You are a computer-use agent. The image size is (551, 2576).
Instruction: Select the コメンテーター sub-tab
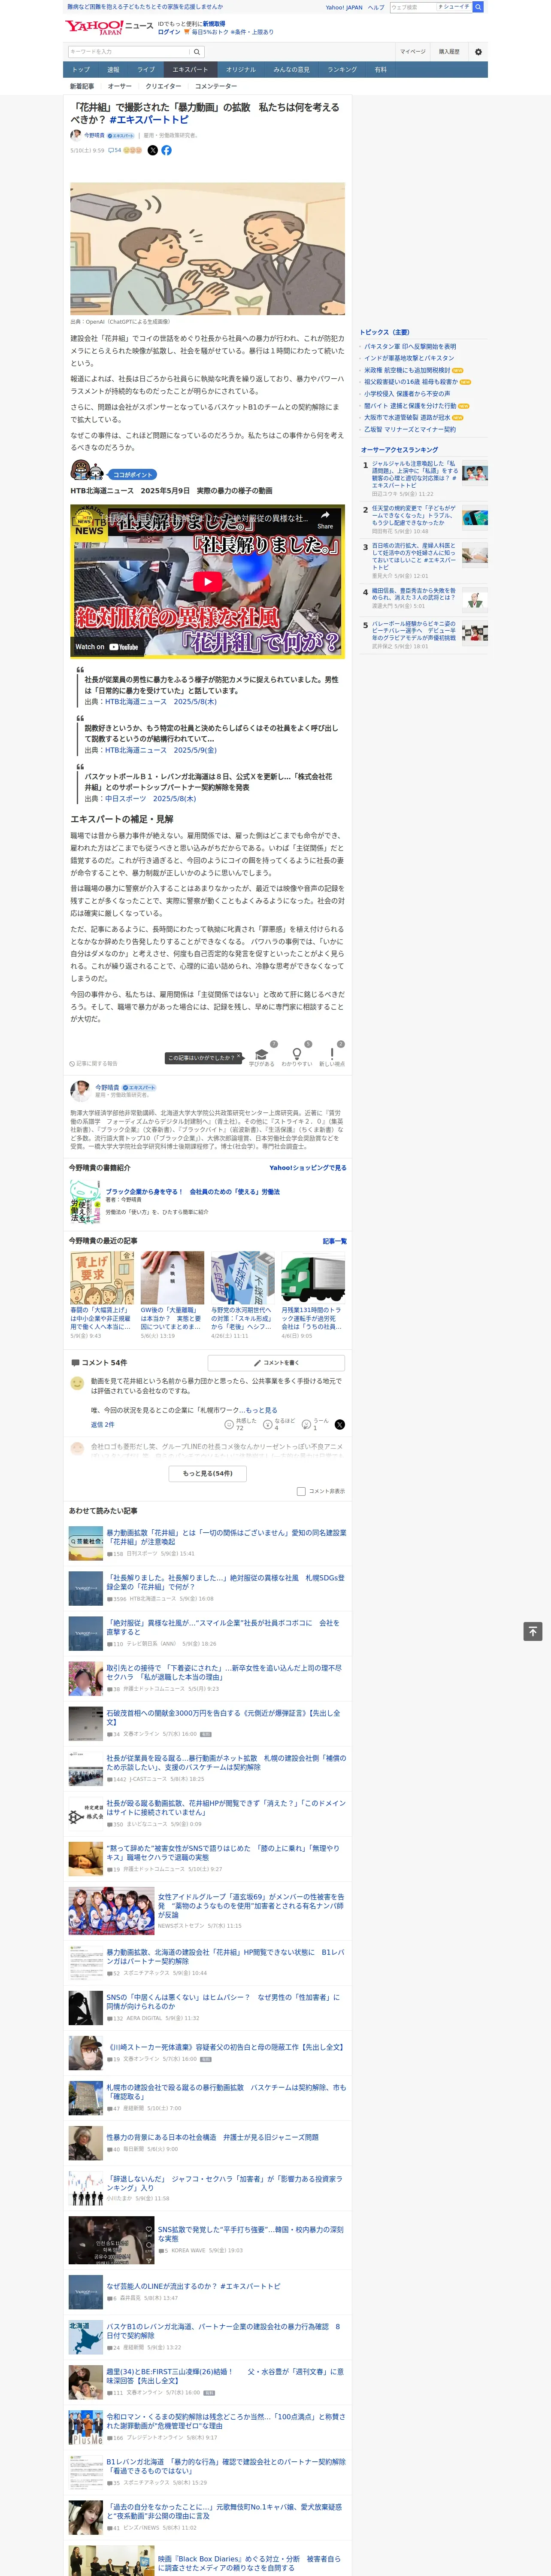[216, 86]
